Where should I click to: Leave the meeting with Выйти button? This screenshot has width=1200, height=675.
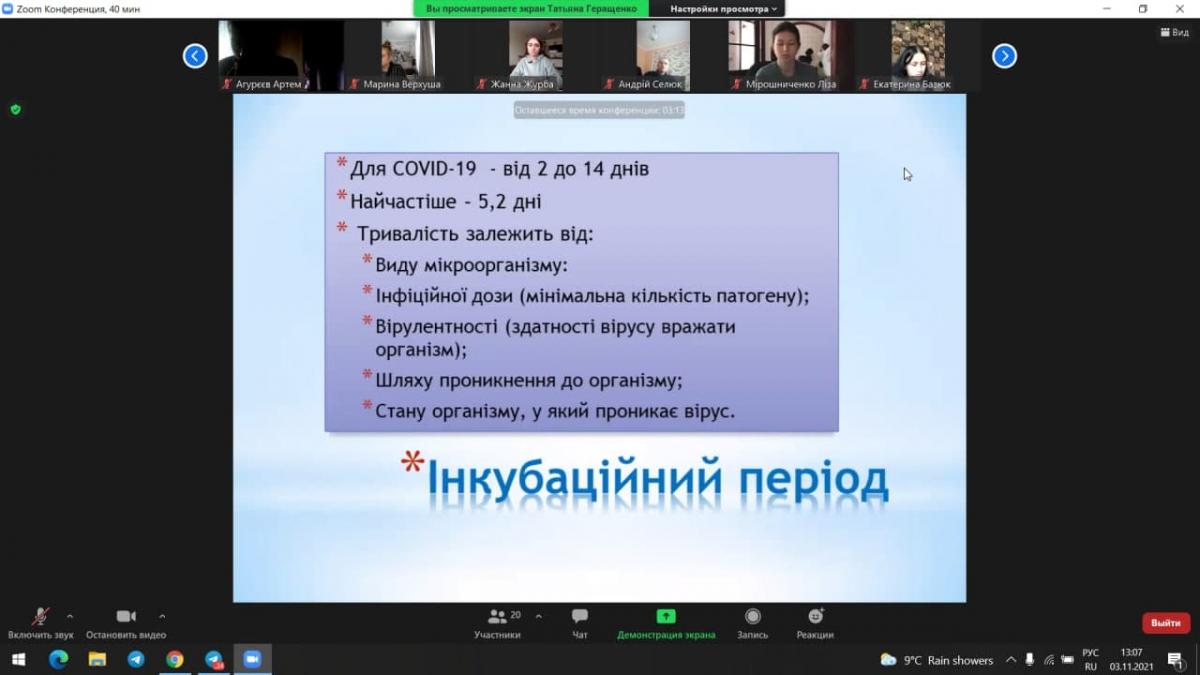point(1166,623)
